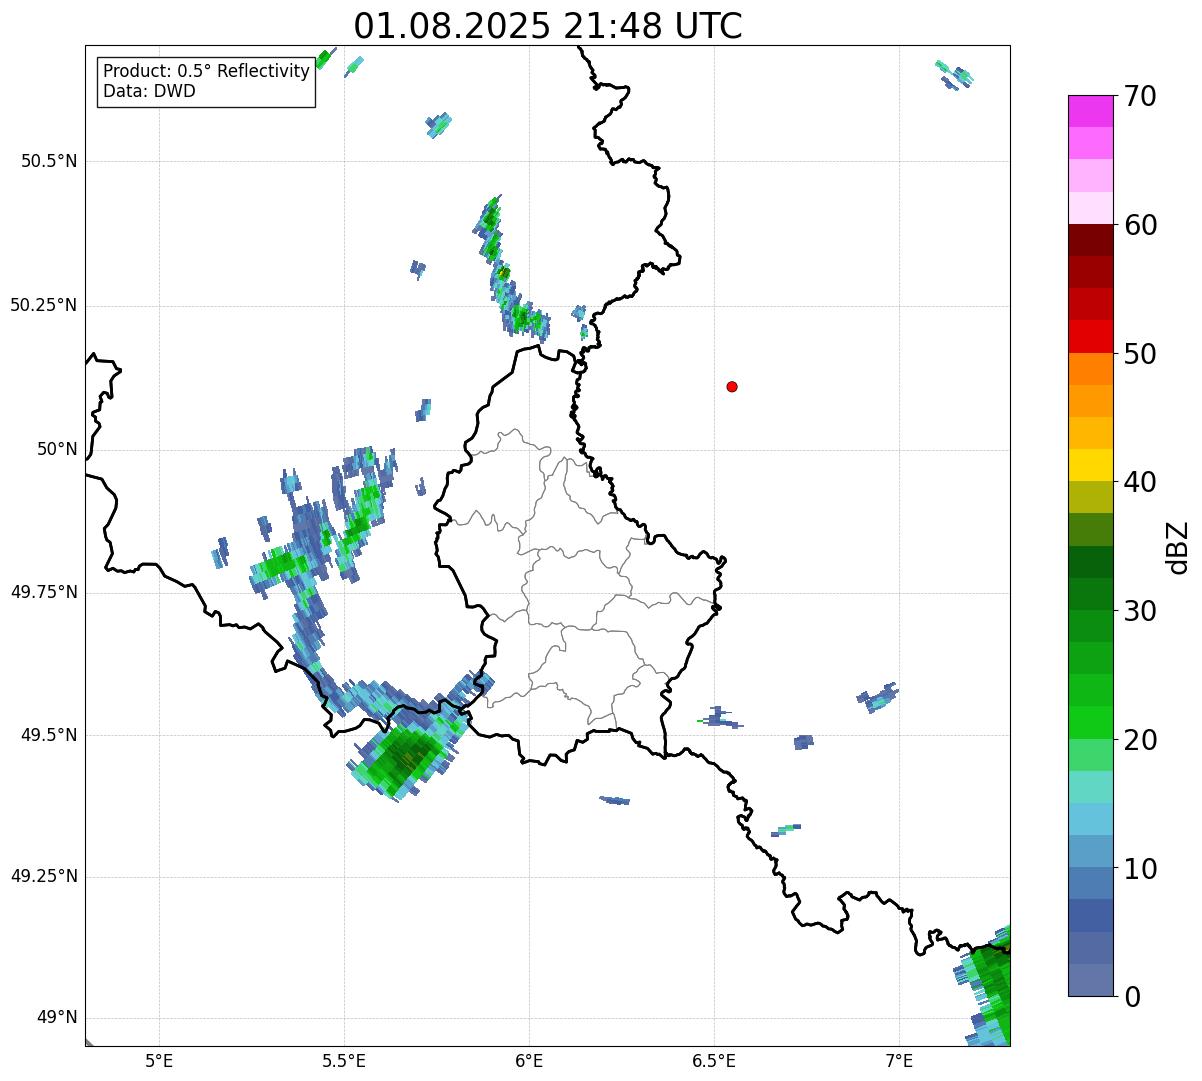Select the 'Product: 0.5° Reflectivity' text line

coord(206,71)
